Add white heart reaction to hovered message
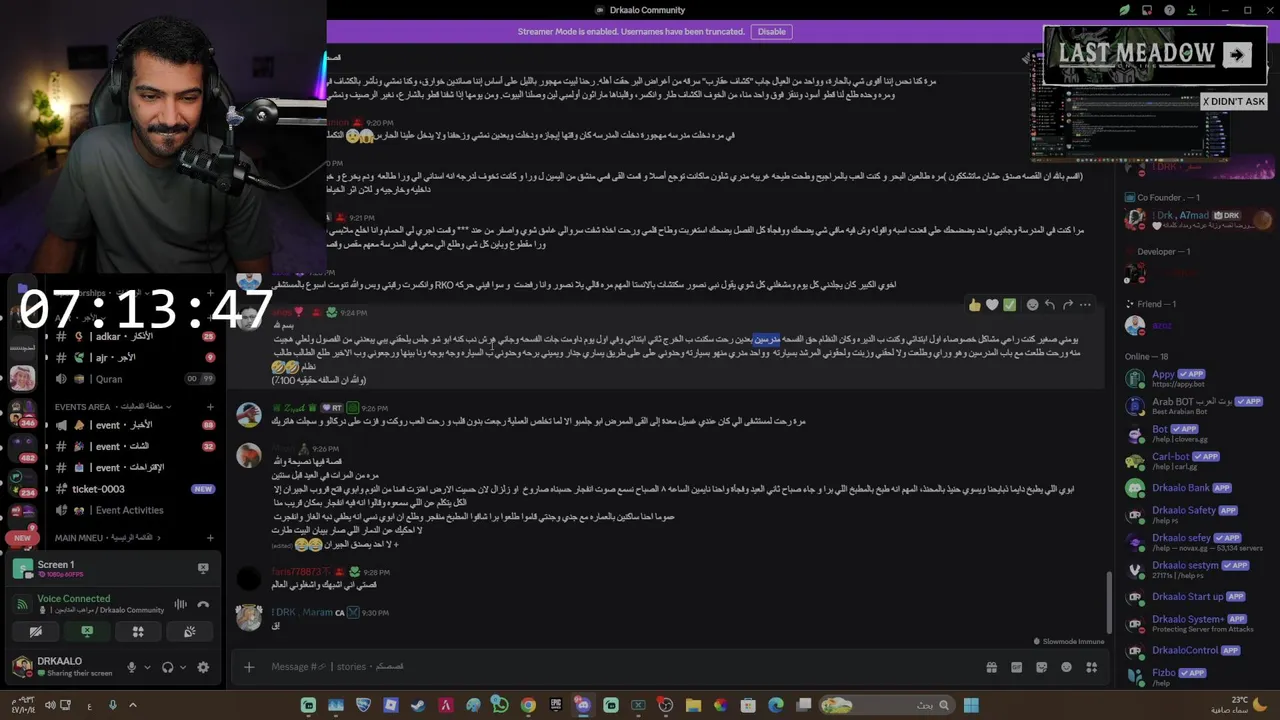Screen dimensions: 1280x720 (992, 305)
